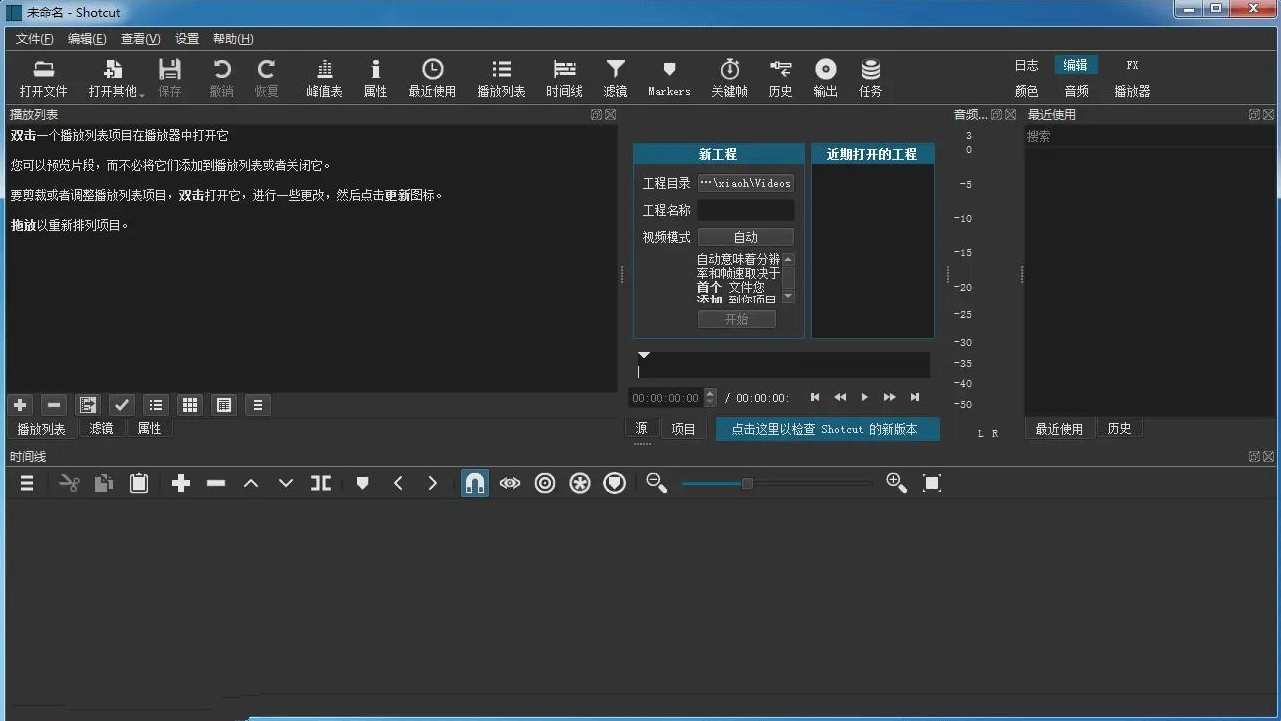Open a file with the 打开文件 icon
This screenshot has height=721, width=1281.
42,77
